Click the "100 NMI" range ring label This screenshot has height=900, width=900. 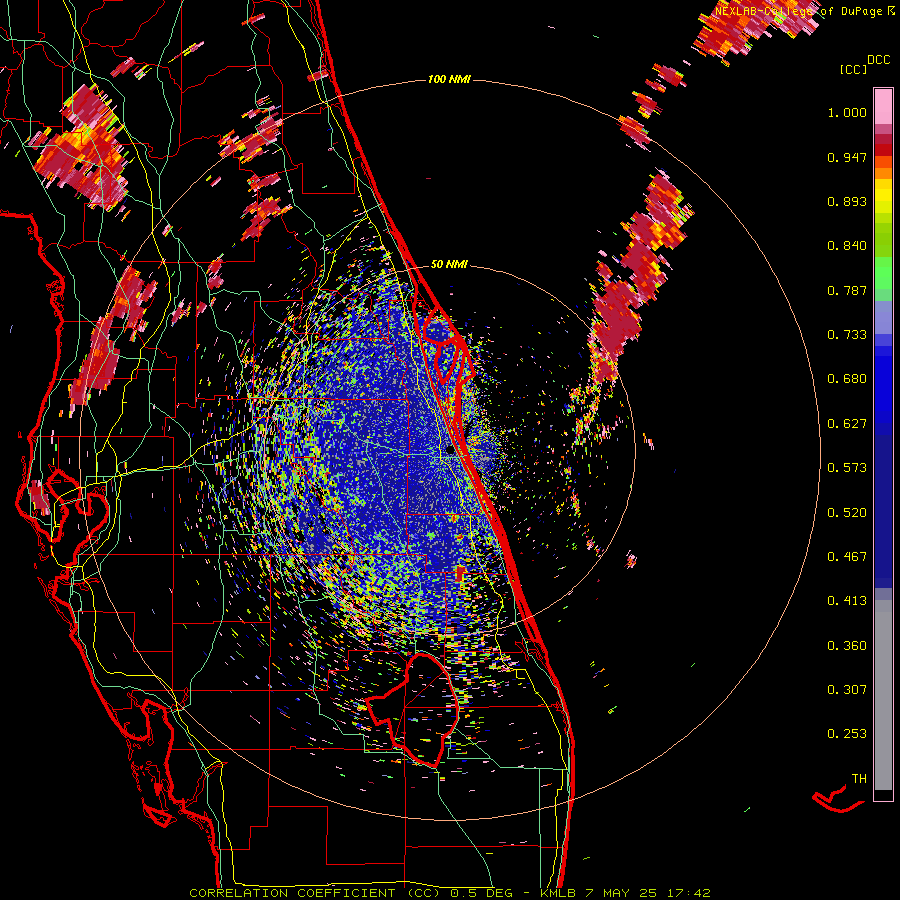[x=449, y=79]
